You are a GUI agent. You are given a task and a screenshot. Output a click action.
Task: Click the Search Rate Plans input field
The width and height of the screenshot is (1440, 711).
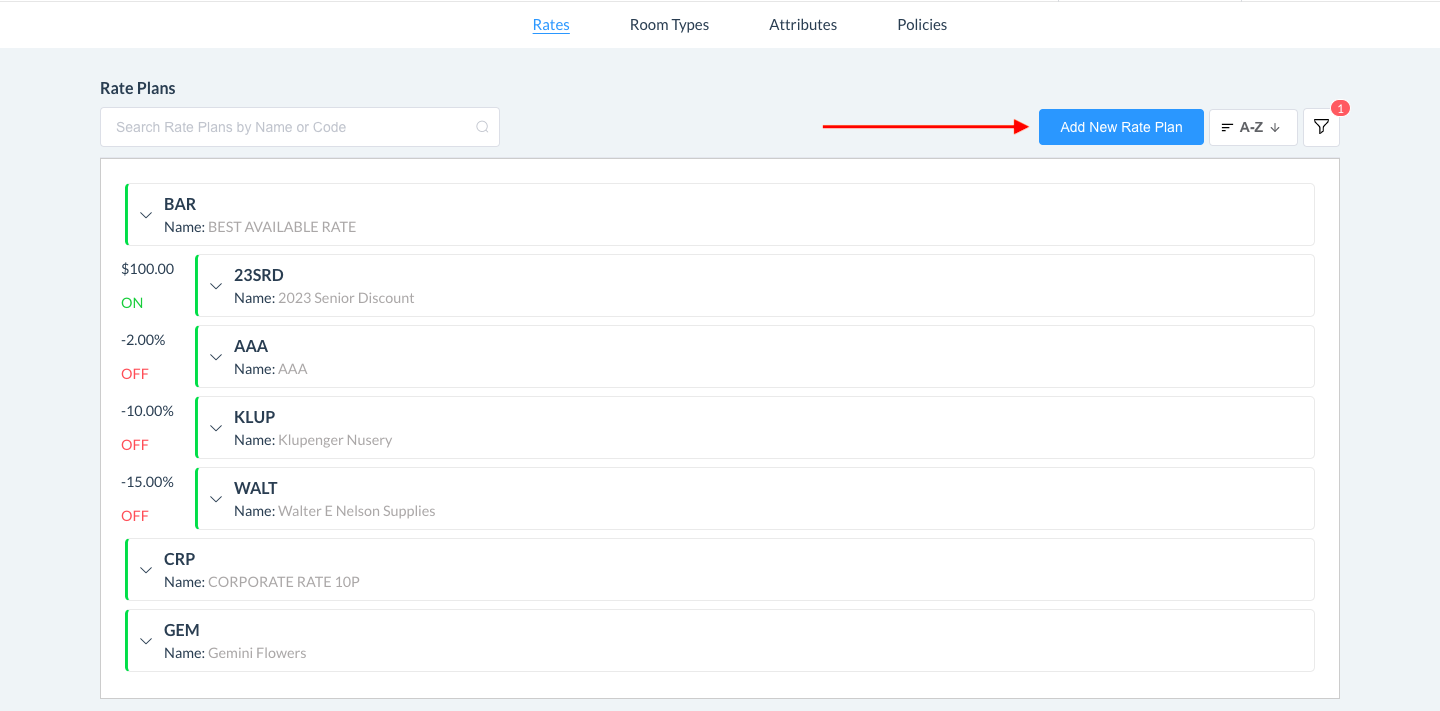pos(290,127)
